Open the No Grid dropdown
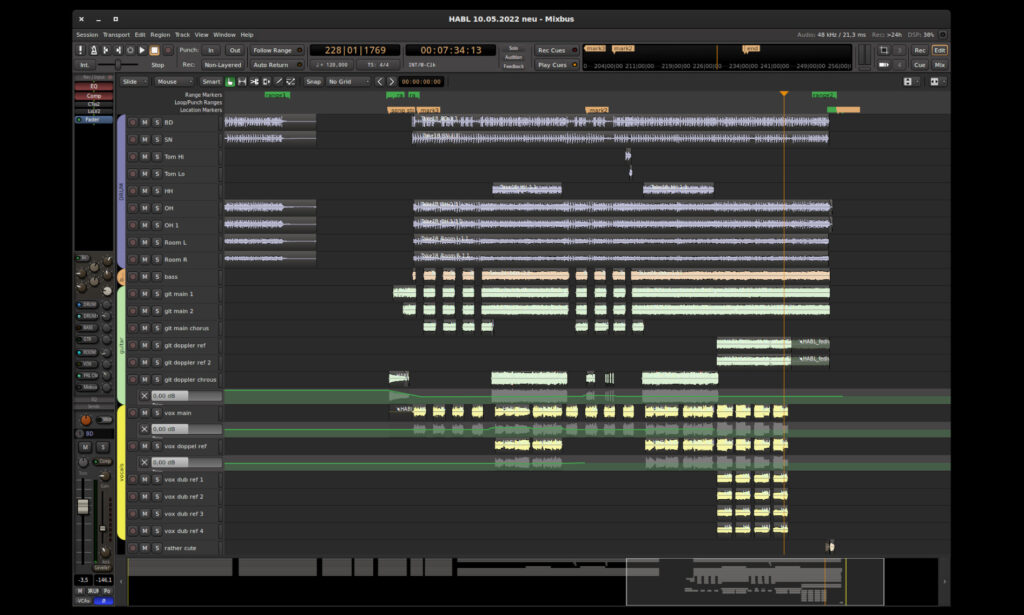This screenshot has height=615, width=1024. pyautogui.click(x=347, y=82)
